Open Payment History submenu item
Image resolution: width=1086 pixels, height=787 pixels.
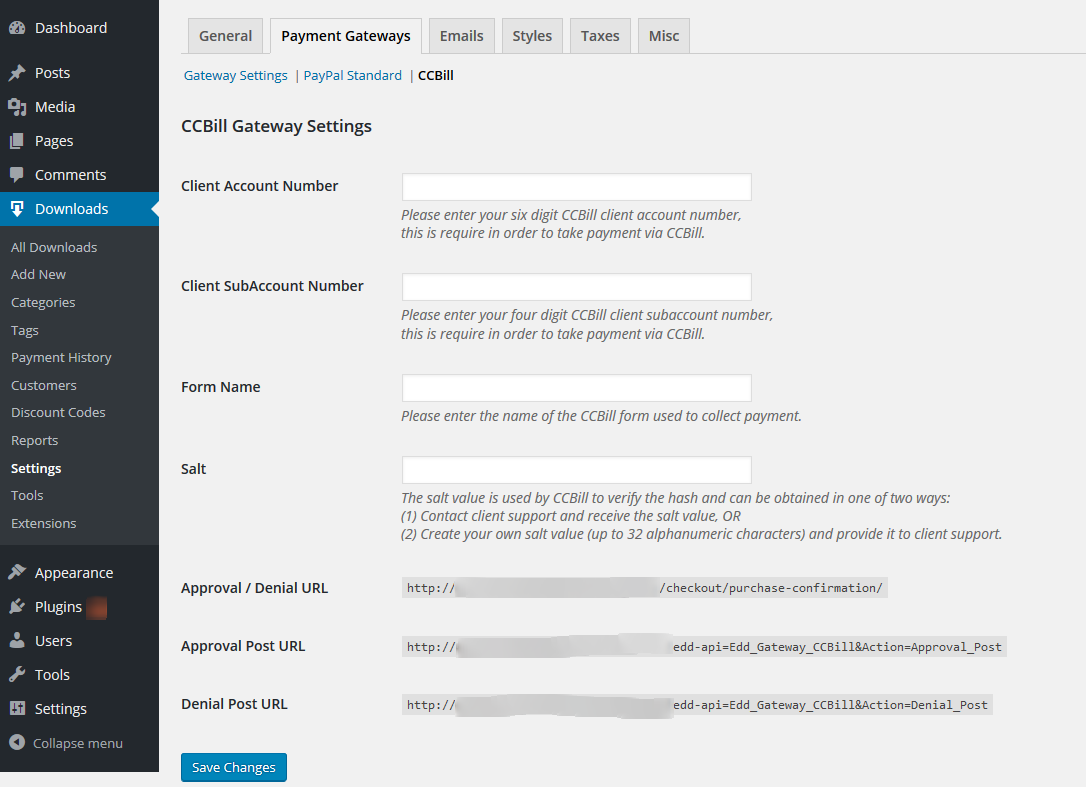[61, 357]
